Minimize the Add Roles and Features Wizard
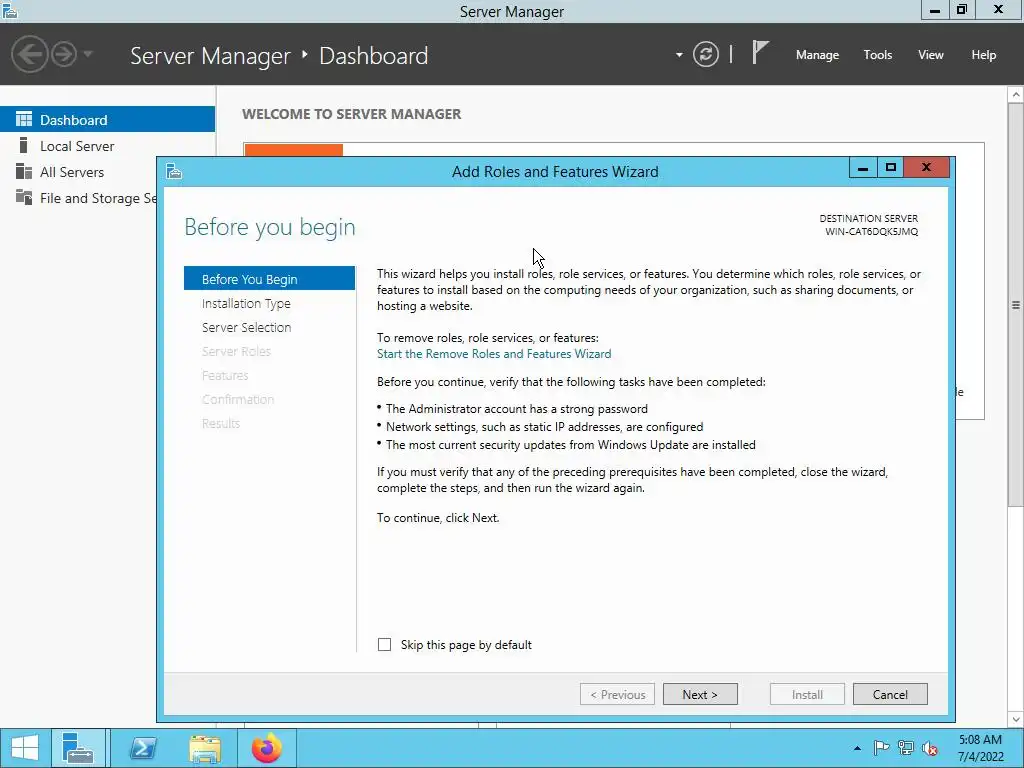The width and height of the screenshot is (1024, 768). click(x=863, y=168)
